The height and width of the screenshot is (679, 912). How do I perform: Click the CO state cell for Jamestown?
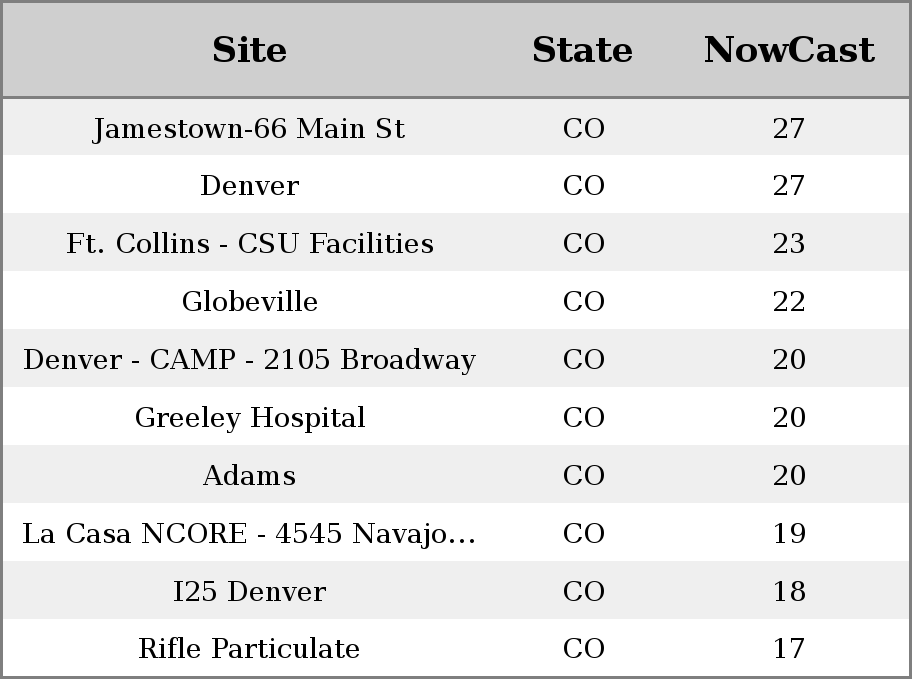(583, 128)
